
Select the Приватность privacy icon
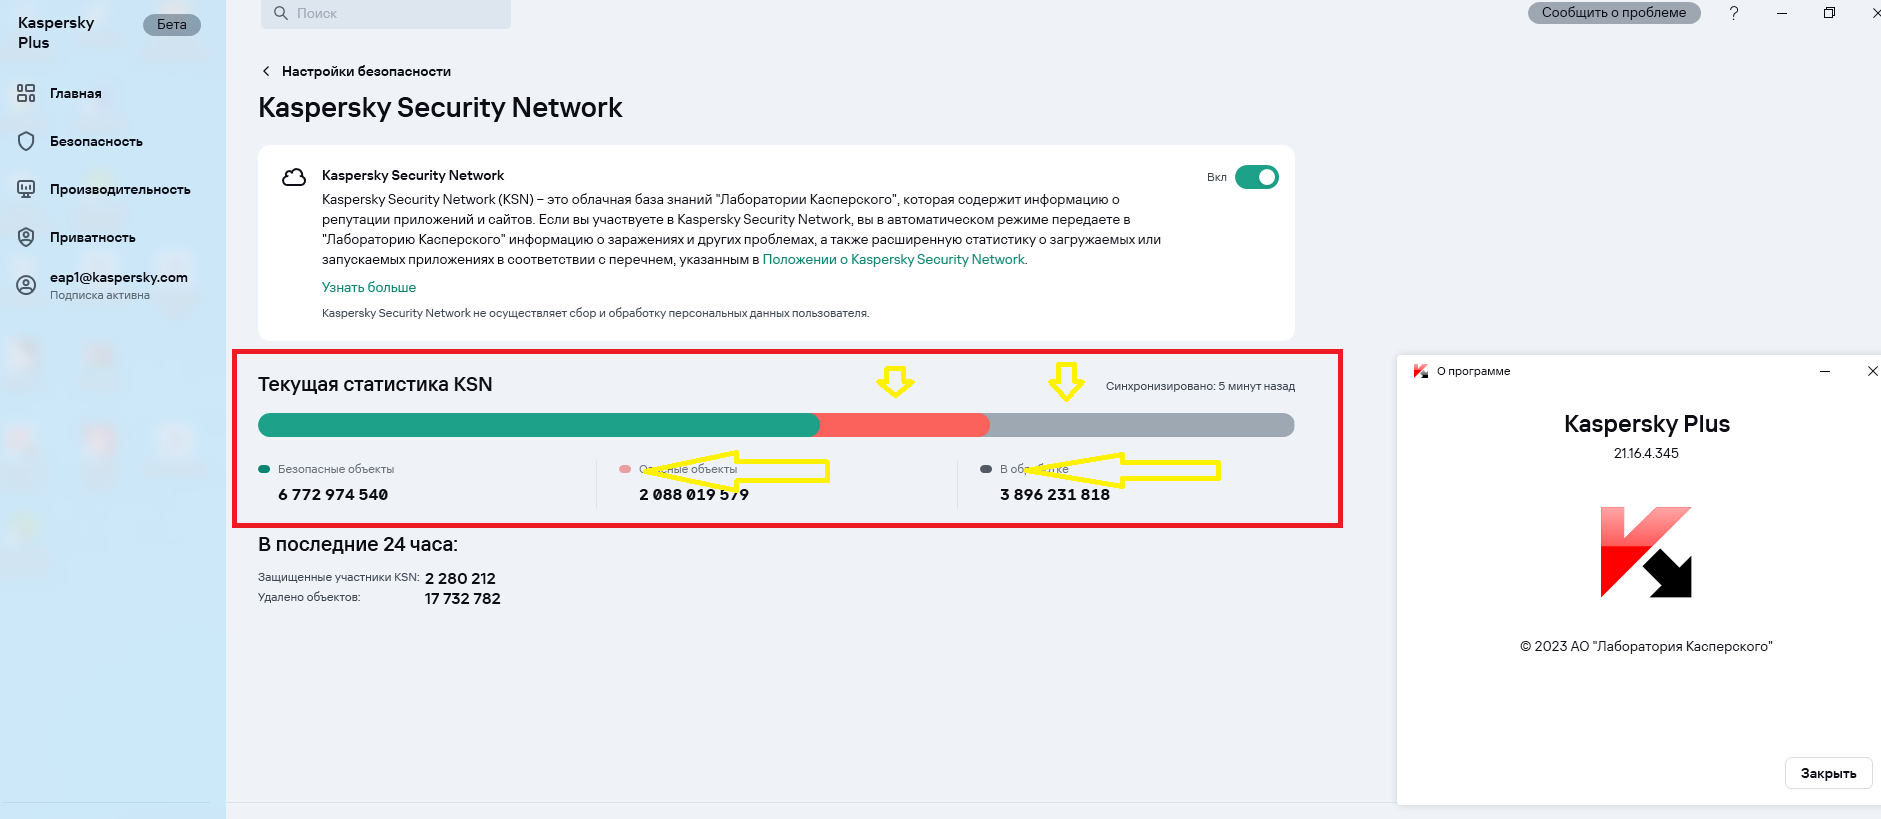[x=26, y=237]
